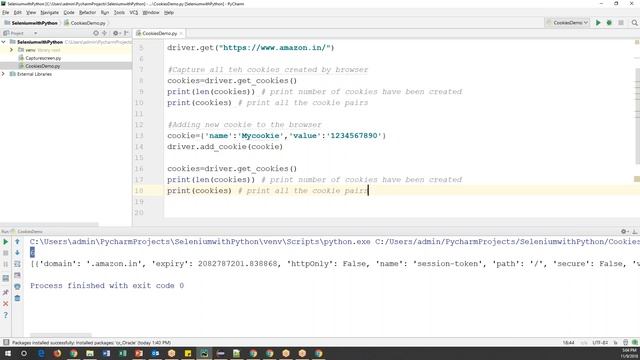Click the yellow warning marker in editor stripe
The height and width of the screenshot is (360, 640).
coord(637,179)
